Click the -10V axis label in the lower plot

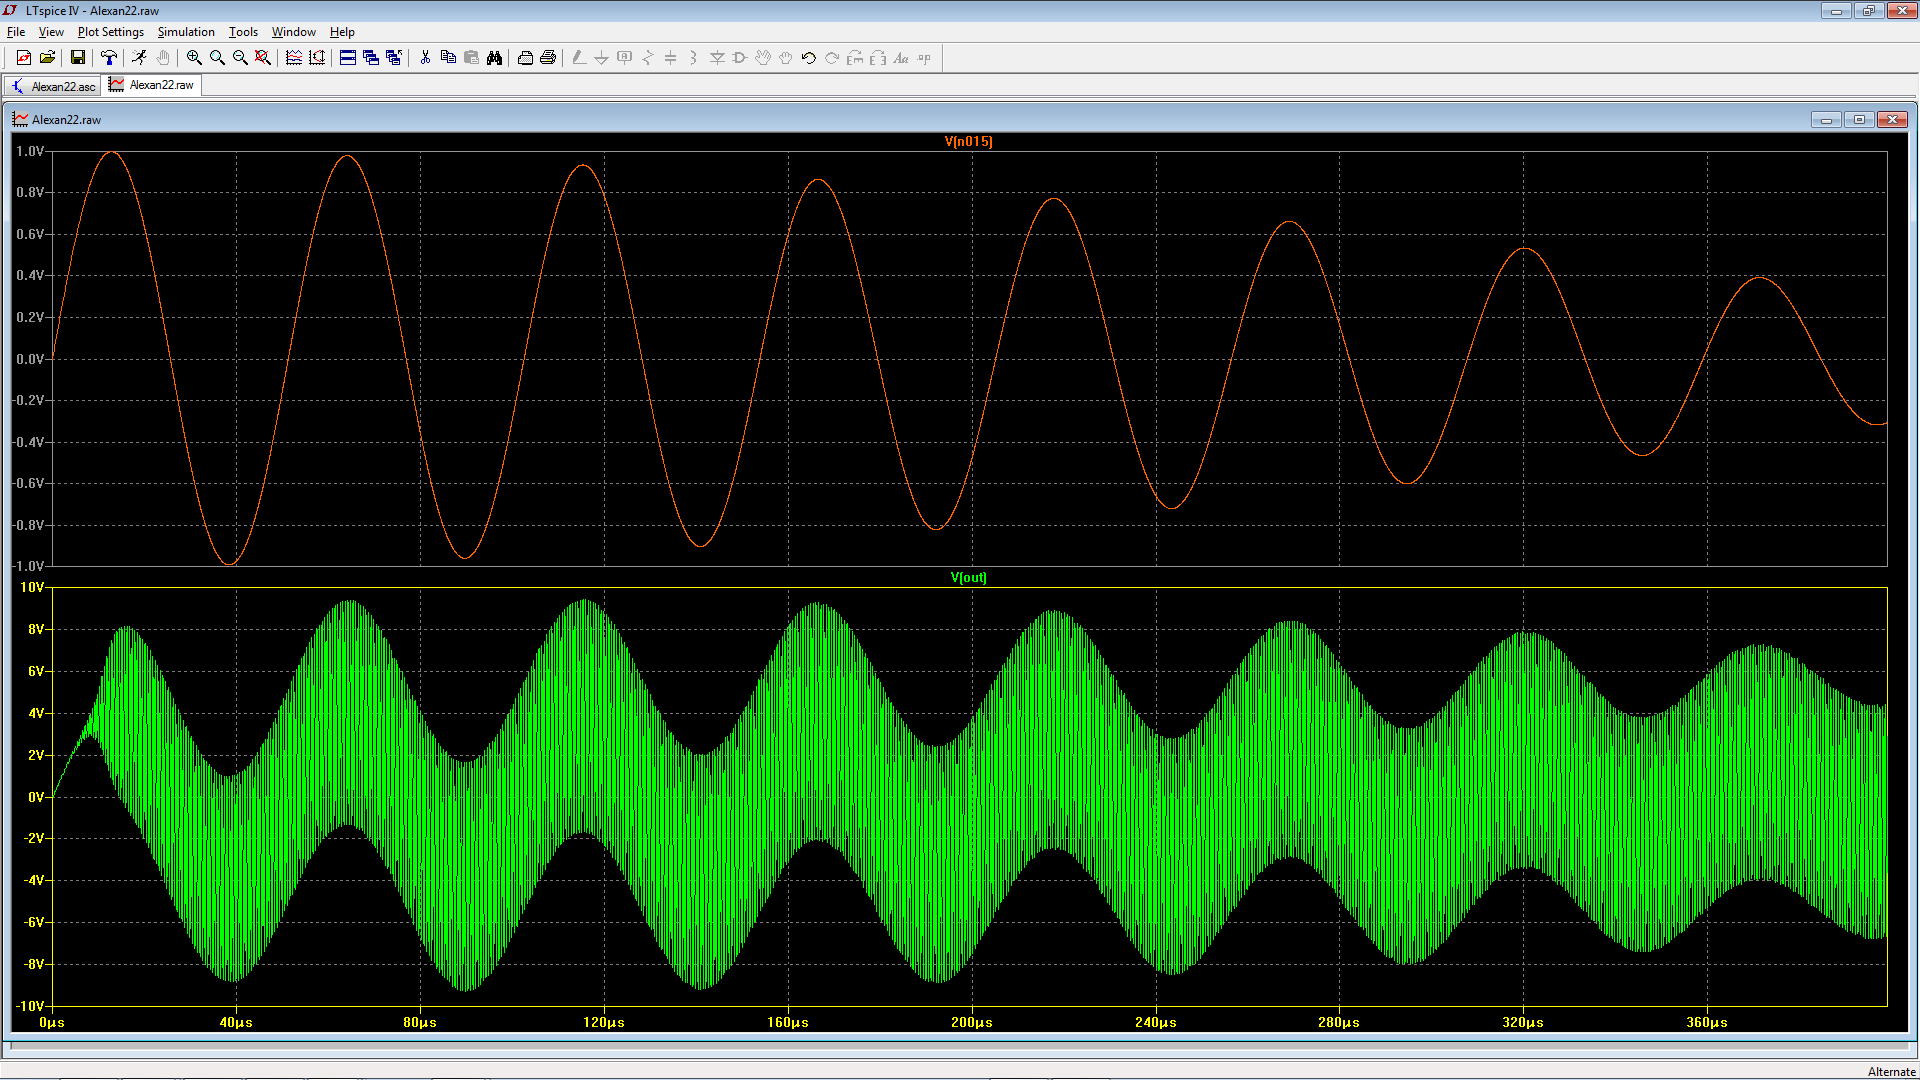30,1006
